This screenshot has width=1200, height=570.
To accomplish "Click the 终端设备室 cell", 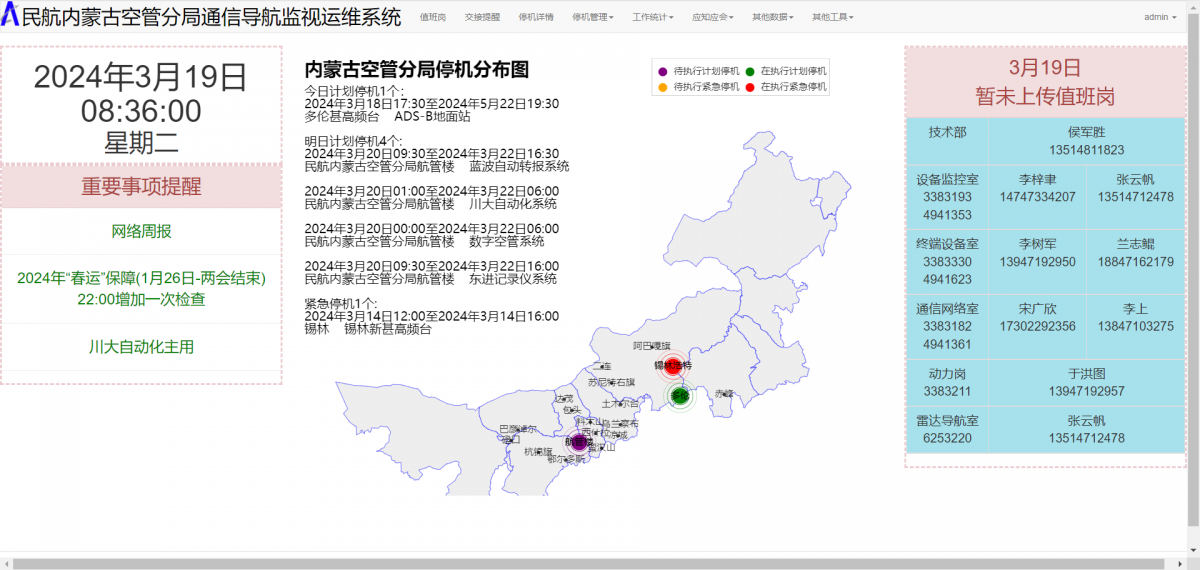I will [x=947, y=263].
